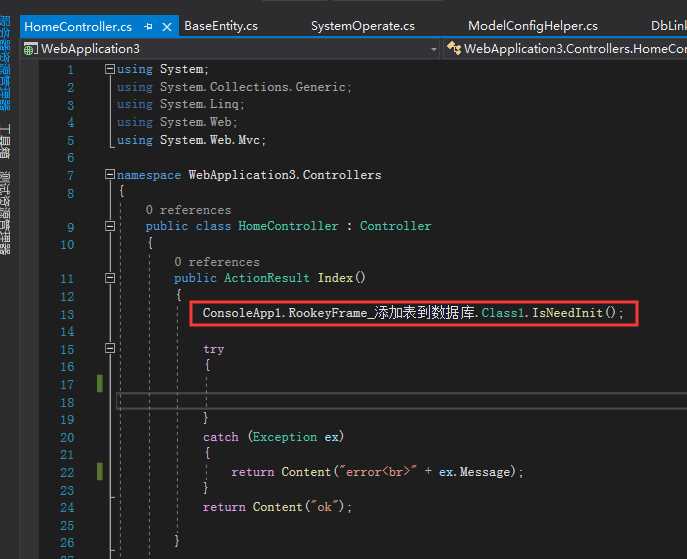The height and width of the screenshot is (559, 687).
Task: Collapse the try block
Action: coord(110,348)
